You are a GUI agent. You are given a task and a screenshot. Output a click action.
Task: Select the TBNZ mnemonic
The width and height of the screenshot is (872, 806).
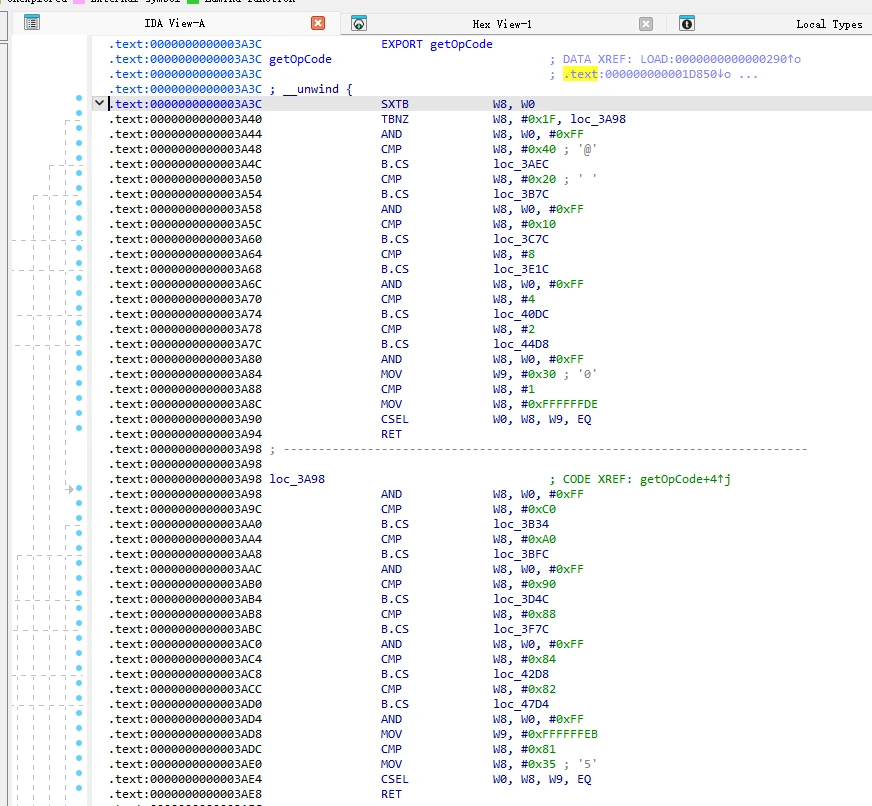pyautogui.click(x=395, y=119)
